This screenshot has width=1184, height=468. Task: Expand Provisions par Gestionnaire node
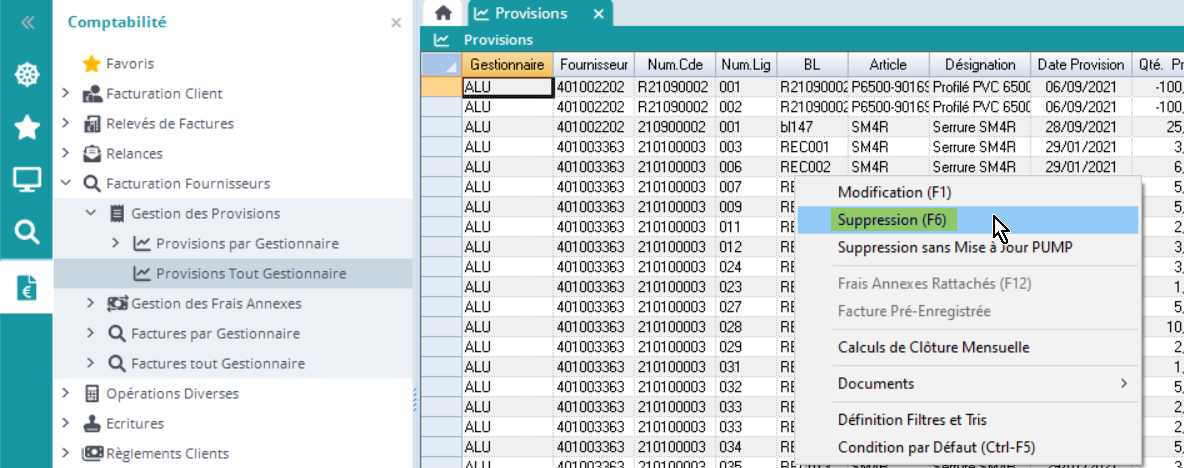116,244
